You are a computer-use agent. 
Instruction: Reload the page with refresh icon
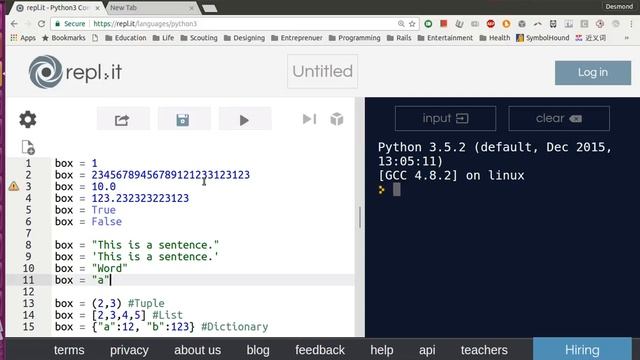click(41, 24)
